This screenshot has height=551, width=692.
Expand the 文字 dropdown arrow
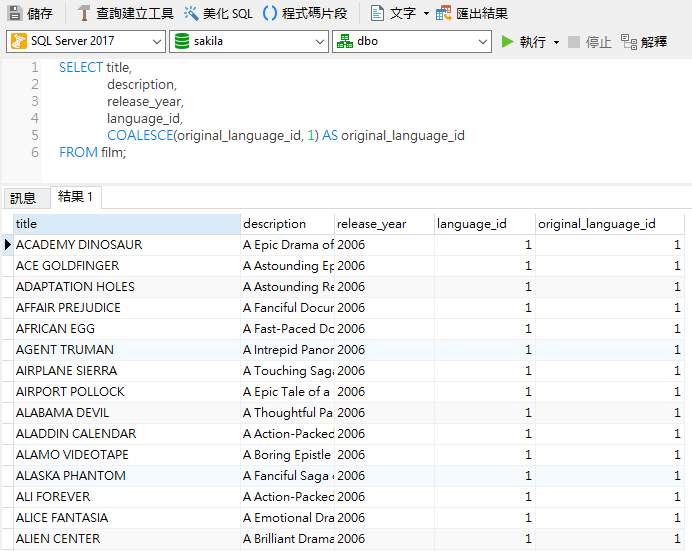[426, 13]
